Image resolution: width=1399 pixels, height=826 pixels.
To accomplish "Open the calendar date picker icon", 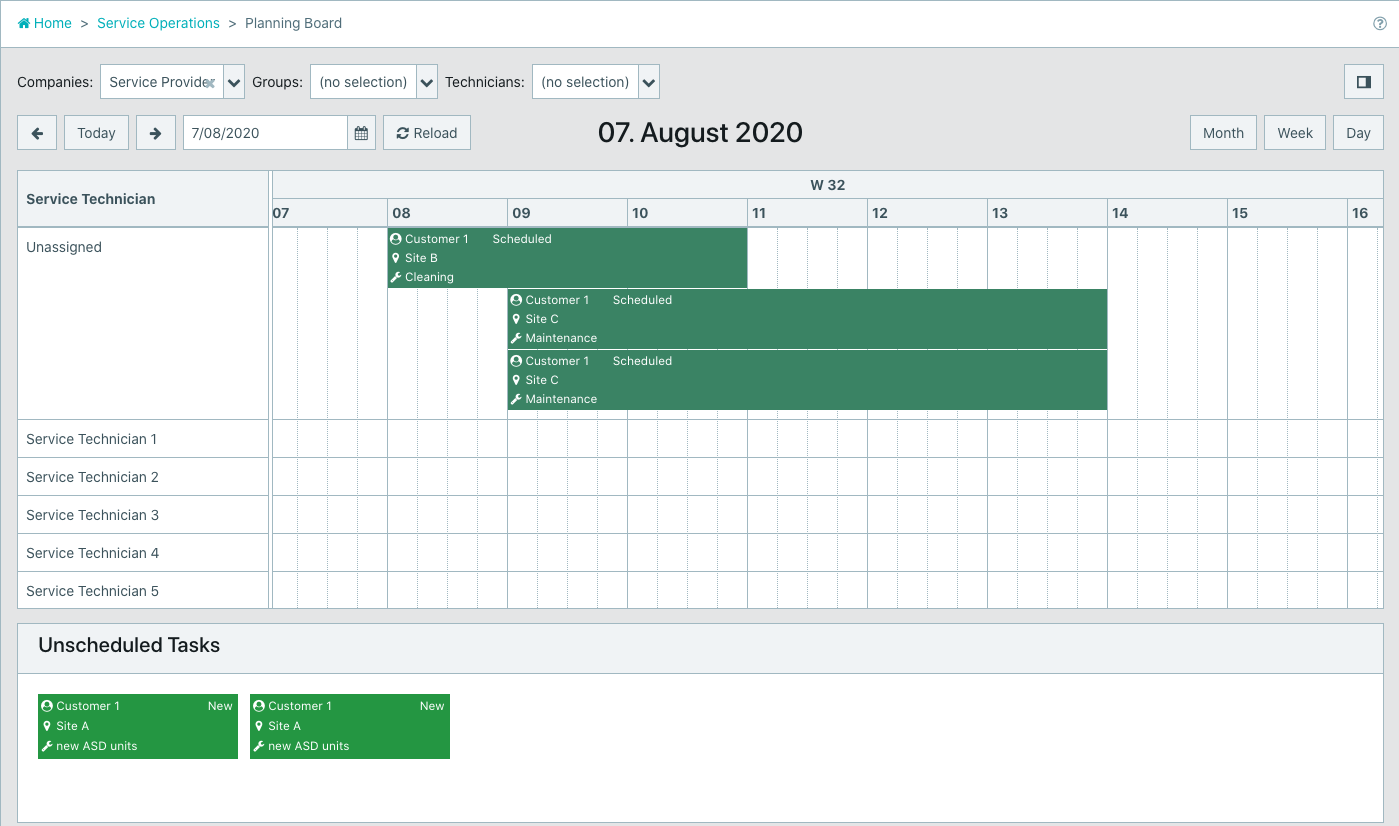I will 362,133.
